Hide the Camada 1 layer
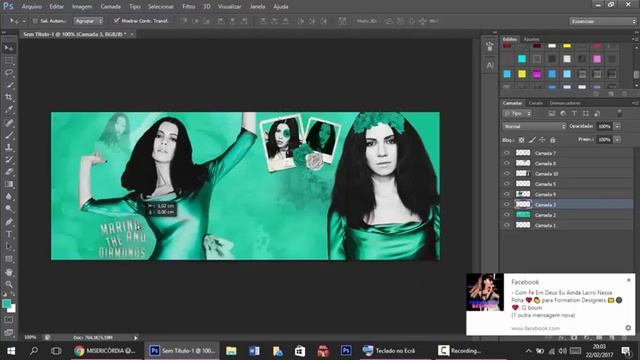The width and height of the screenshot is (640, 360). pos(507,225)
